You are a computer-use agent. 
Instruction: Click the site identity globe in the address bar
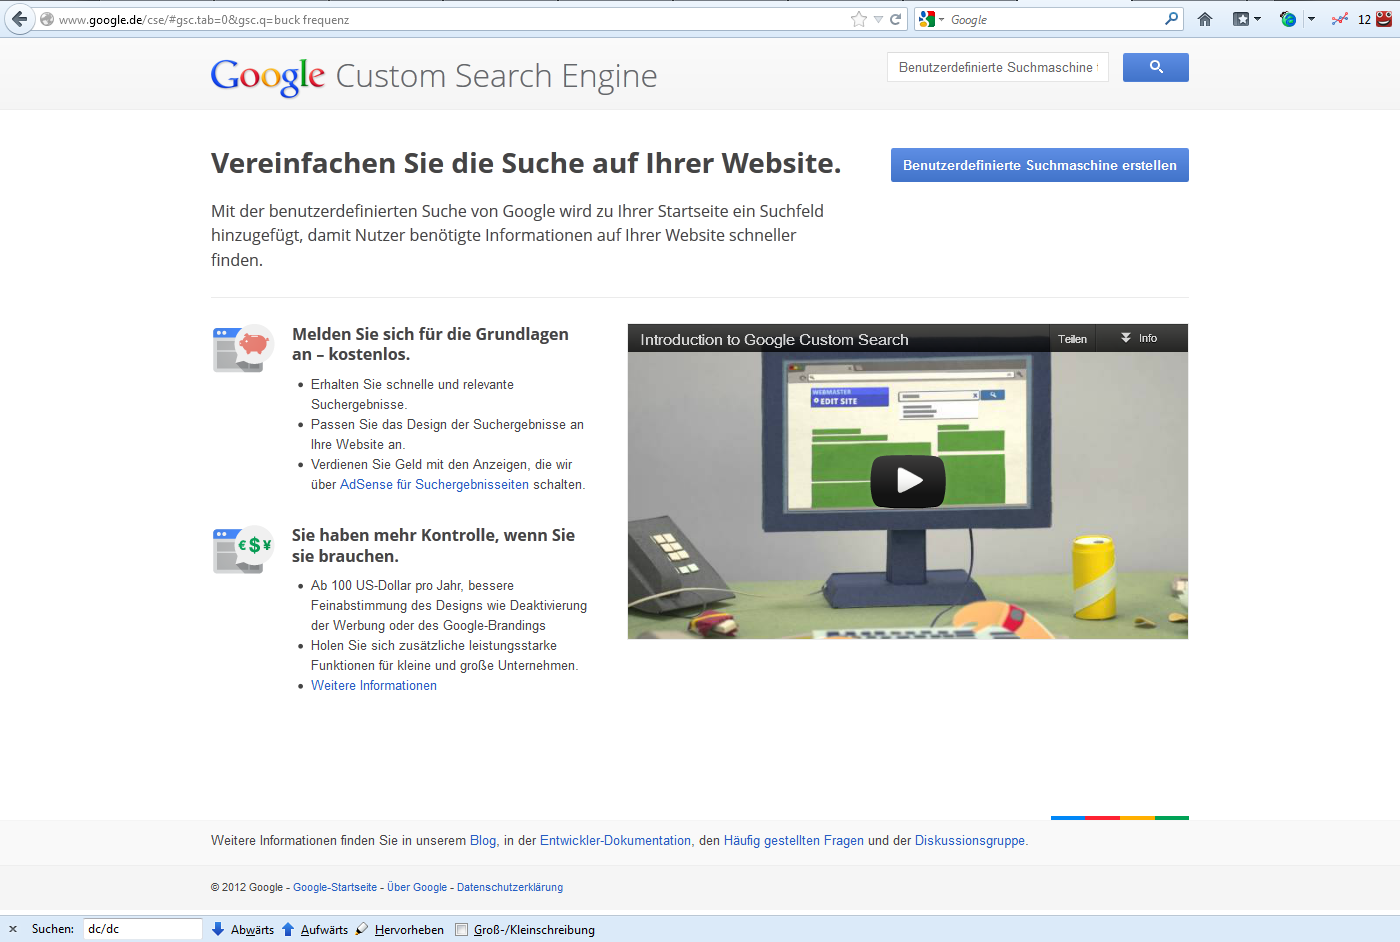(x=47, y=19)
